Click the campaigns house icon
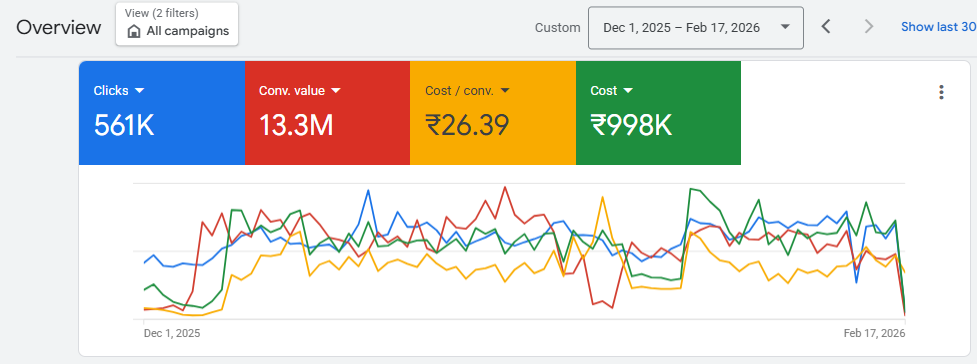This screenshot has width=977, height=364. [134, 31]
